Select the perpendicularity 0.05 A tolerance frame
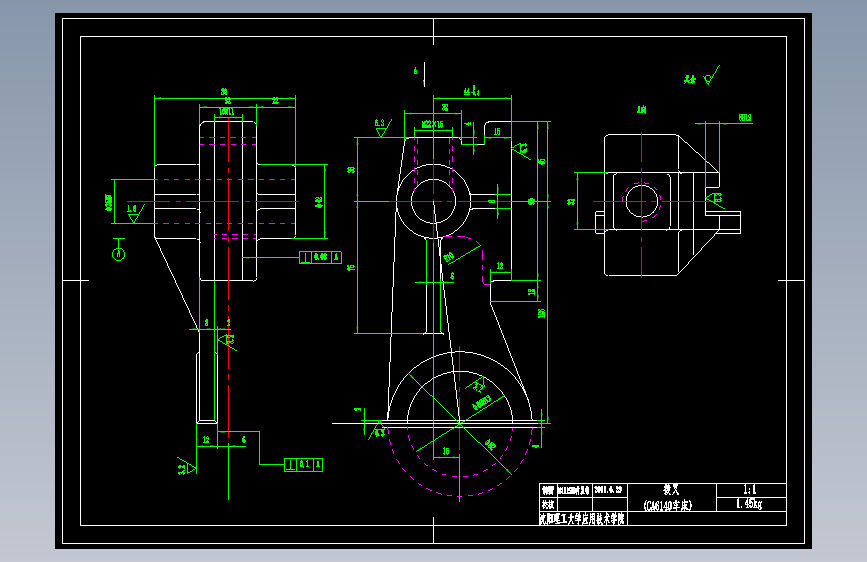 tap(320, 257)
